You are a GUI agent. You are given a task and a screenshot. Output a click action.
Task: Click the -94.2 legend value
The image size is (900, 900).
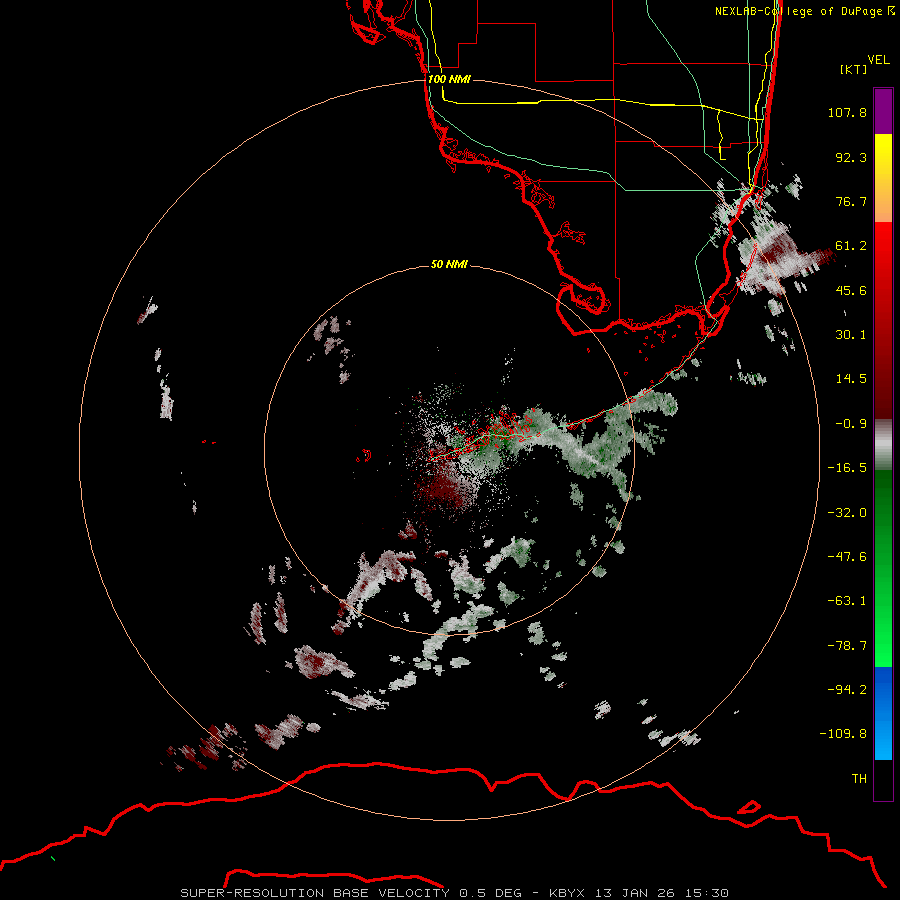[x=847, y=690]
